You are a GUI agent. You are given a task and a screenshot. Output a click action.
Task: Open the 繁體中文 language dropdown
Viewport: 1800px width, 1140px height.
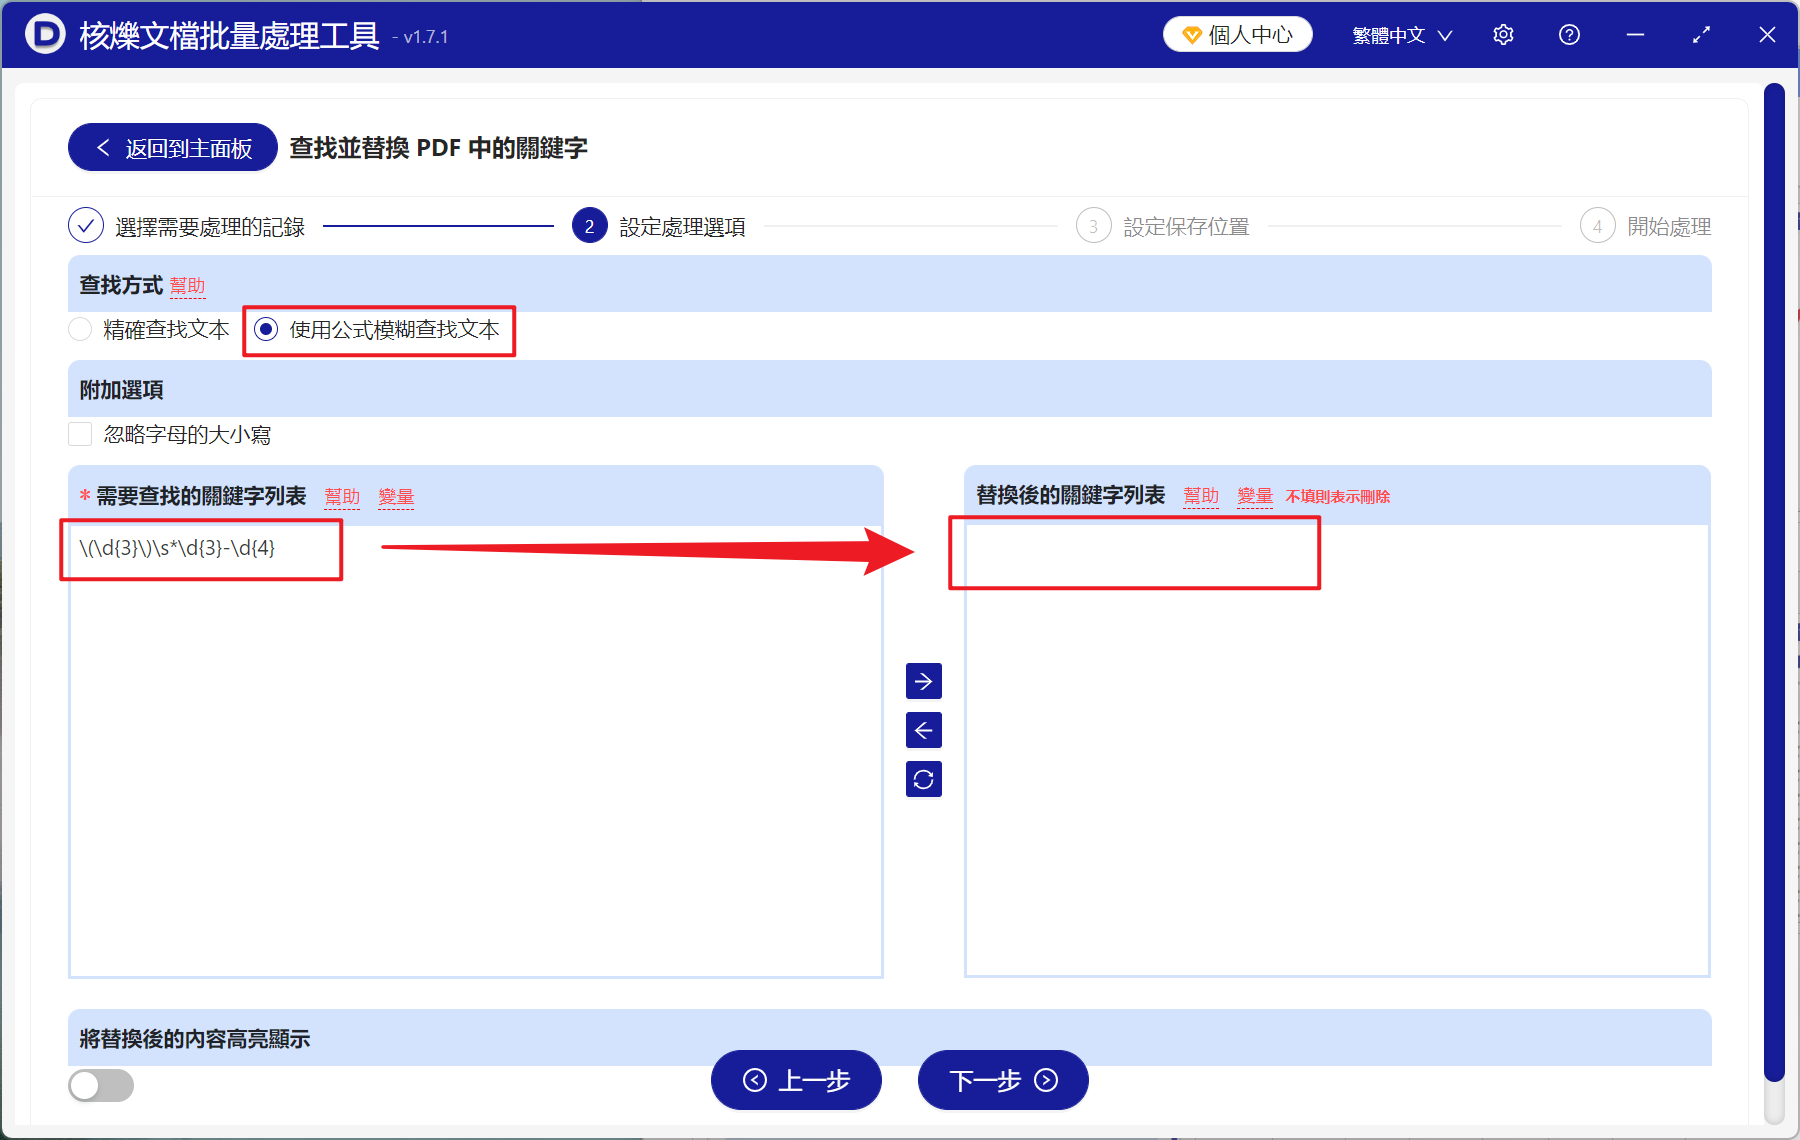click(1399, 34)
